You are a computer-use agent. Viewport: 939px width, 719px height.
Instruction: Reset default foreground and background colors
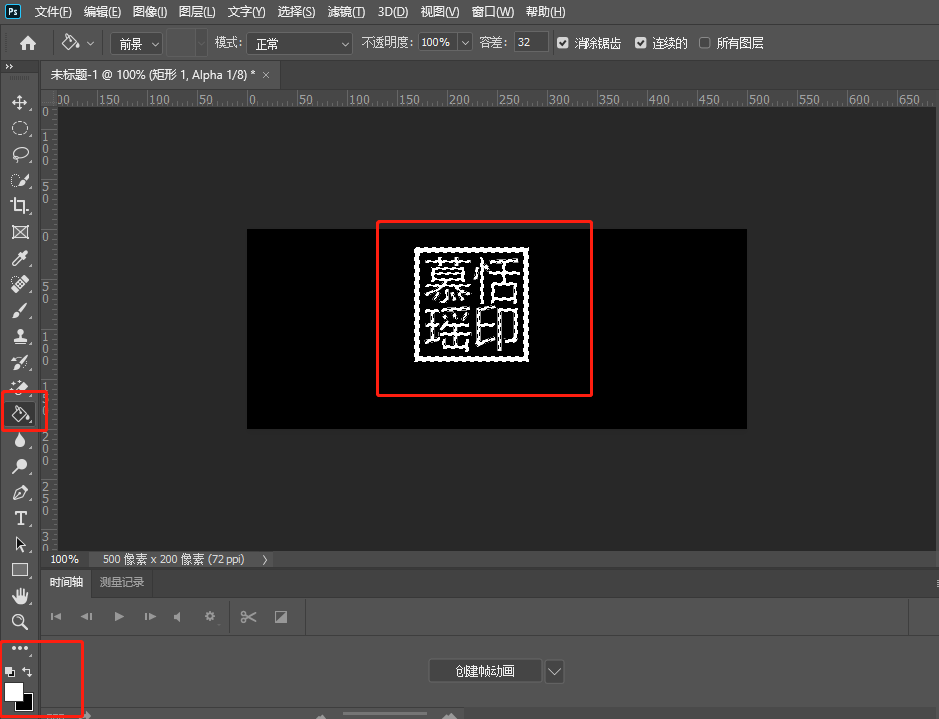(10, 672)
